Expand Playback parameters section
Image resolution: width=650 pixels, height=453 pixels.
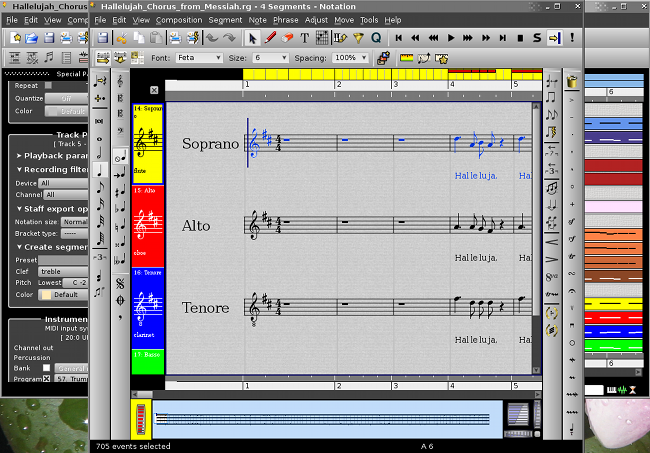pos(52,156)
